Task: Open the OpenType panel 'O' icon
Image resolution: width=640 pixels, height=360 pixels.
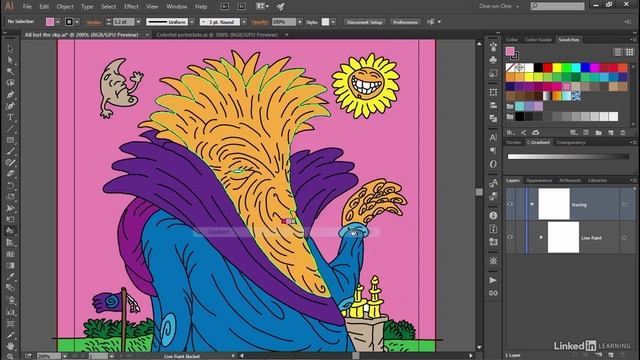Action: click(493, 164)
